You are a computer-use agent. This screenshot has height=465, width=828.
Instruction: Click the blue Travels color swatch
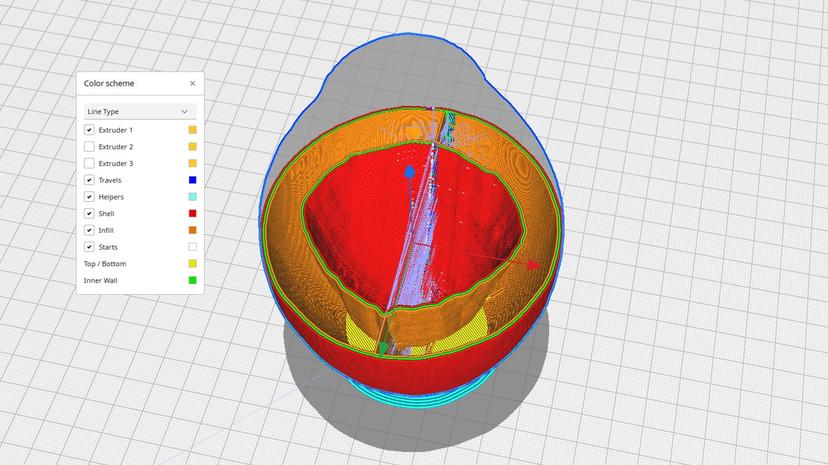pos(192,180)
